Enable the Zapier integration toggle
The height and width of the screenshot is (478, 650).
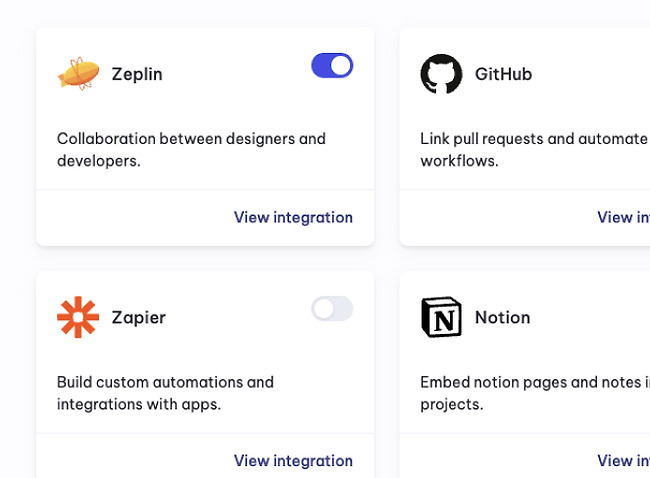[332, 309]
